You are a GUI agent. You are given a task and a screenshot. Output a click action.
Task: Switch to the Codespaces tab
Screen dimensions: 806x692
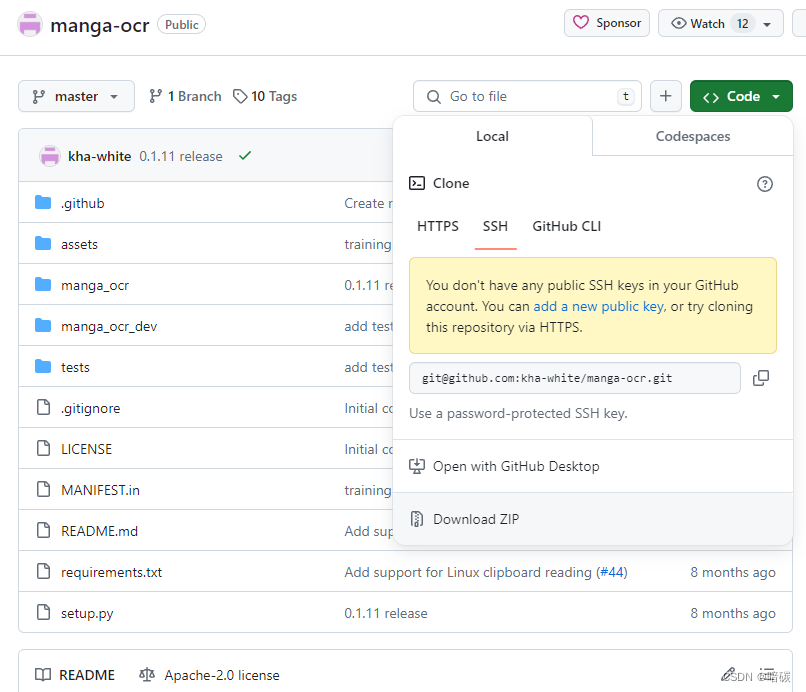click(692, 136)
